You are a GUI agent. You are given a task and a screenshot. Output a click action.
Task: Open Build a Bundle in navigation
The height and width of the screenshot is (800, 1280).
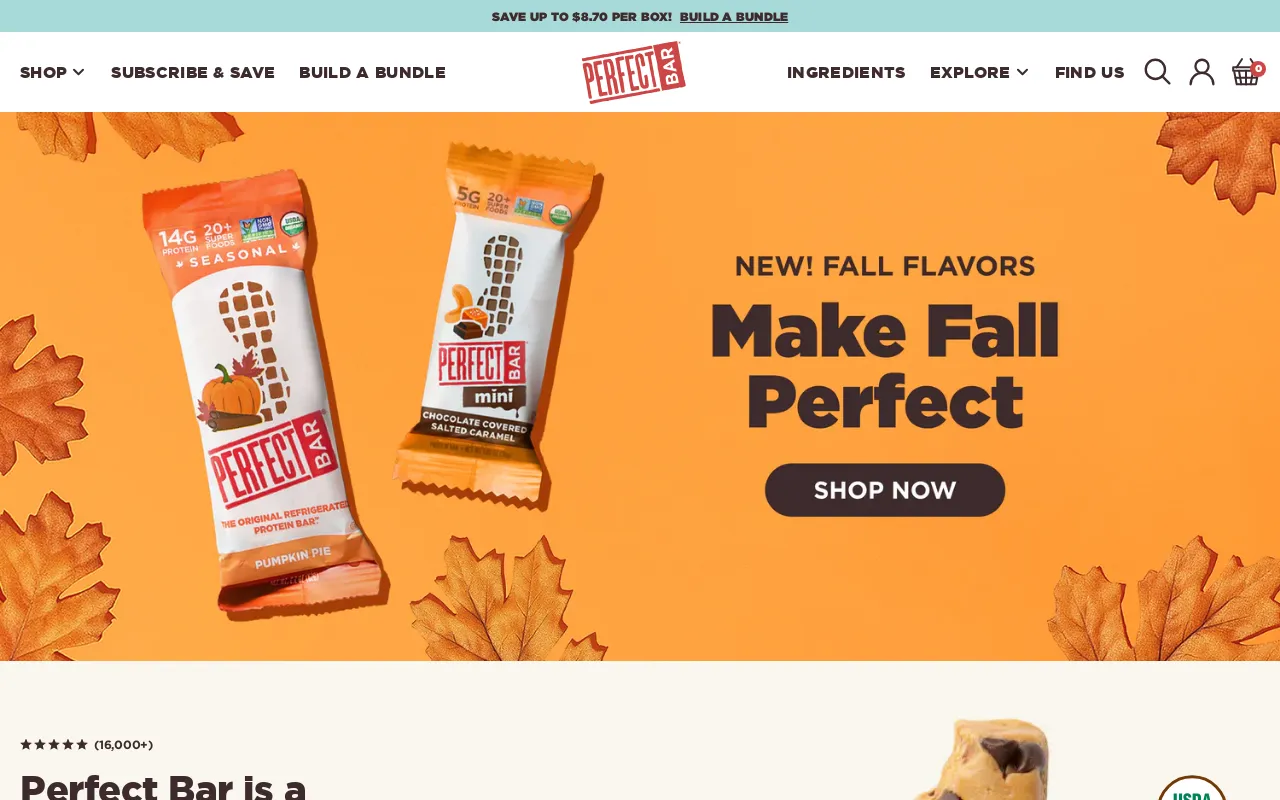pos(372,72)
